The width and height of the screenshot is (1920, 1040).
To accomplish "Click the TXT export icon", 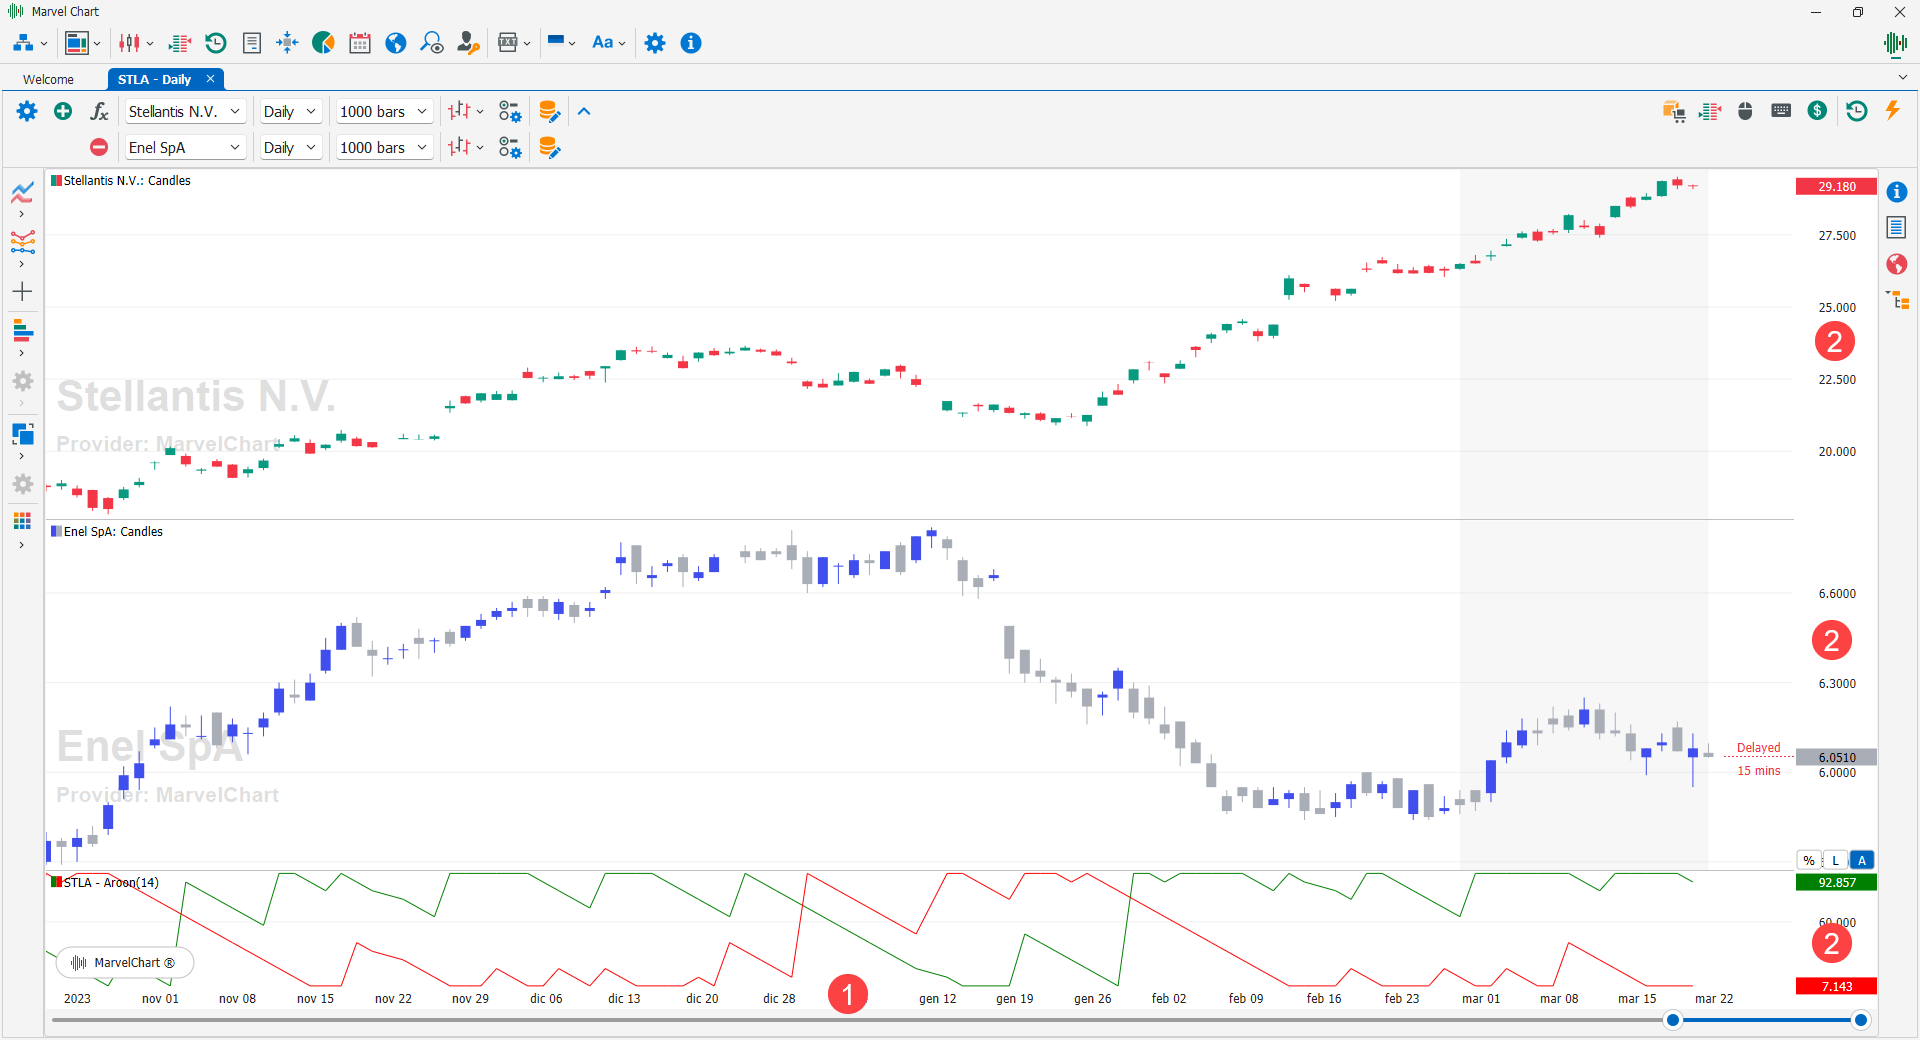I will (508, 43).
